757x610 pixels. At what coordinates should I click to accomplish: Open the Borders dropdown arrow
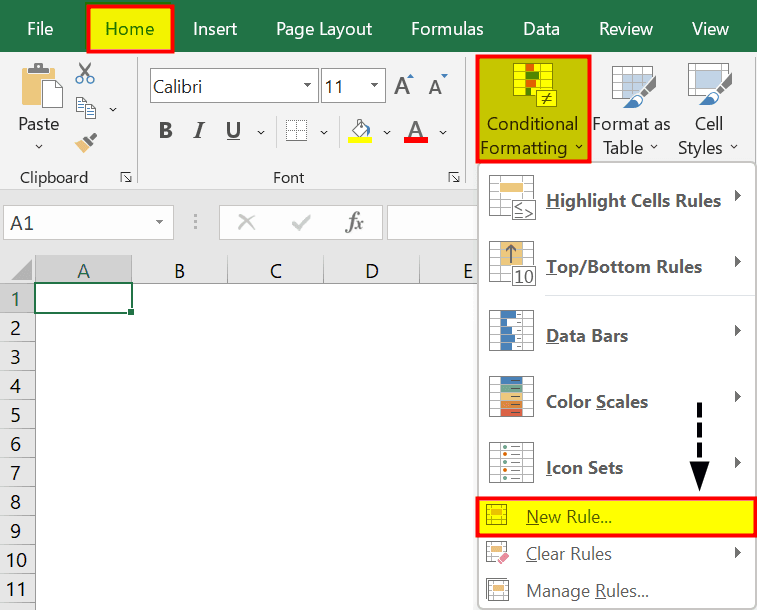pos(324,132)
